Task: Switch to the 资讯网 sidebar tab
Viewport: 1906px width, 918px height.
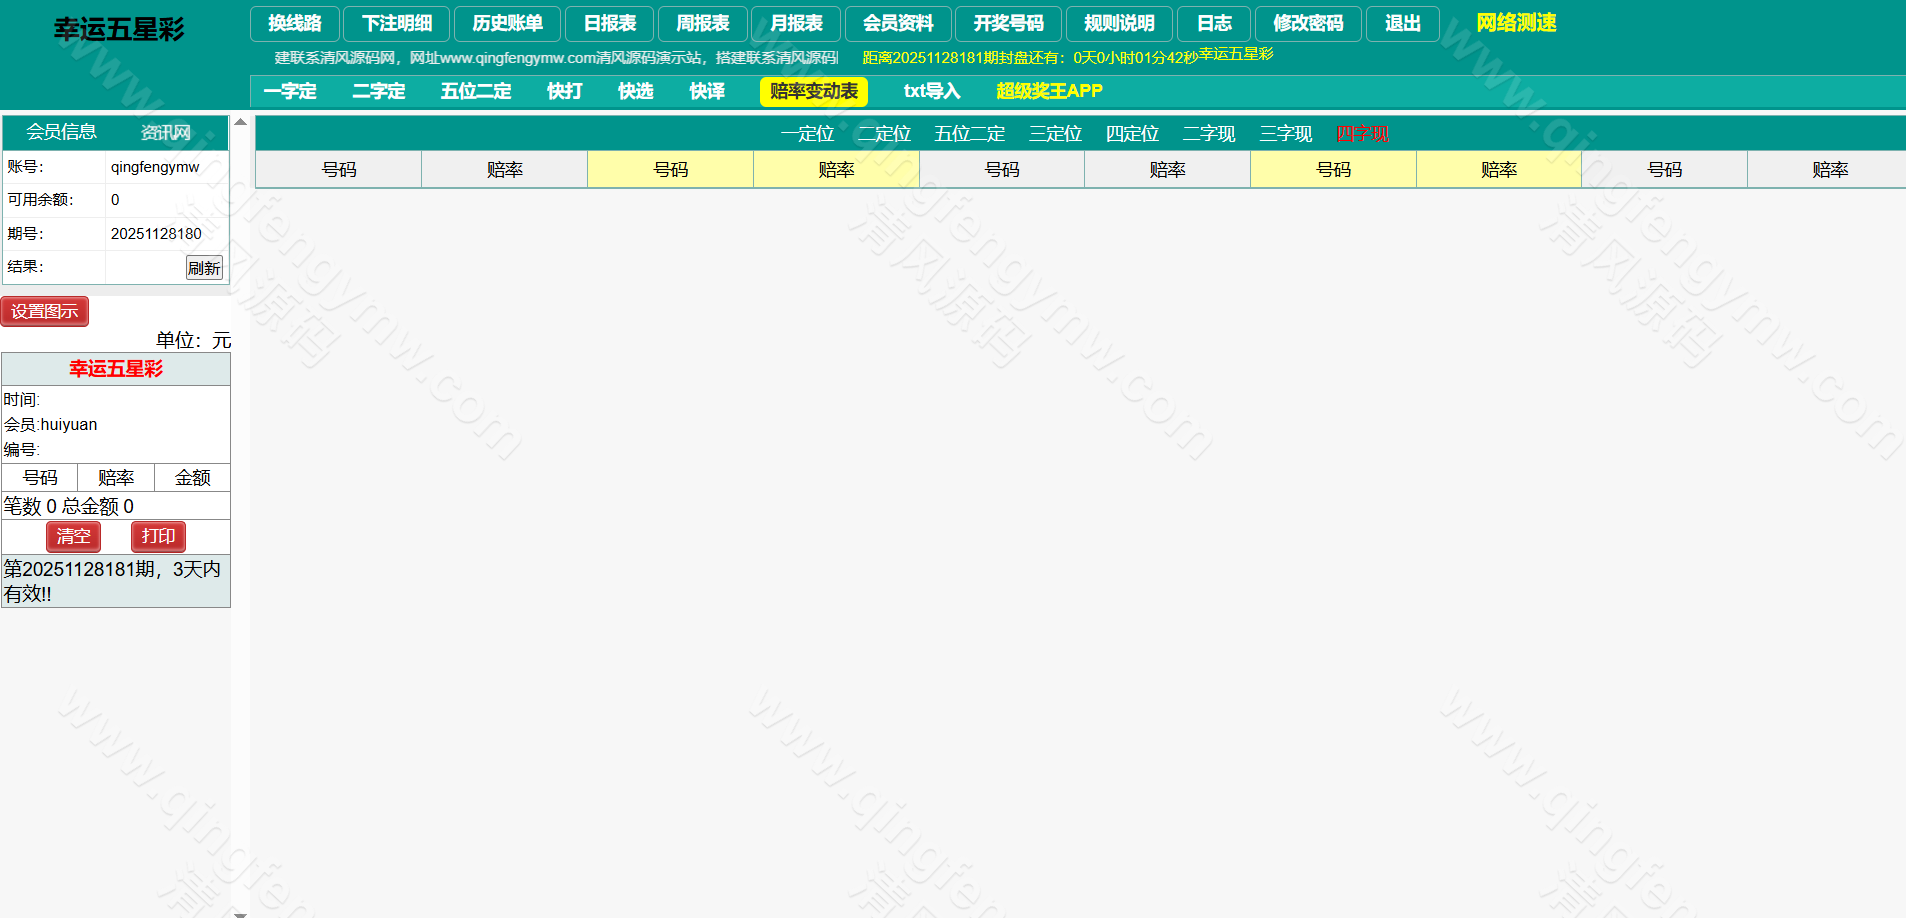Action: [165, 132]
